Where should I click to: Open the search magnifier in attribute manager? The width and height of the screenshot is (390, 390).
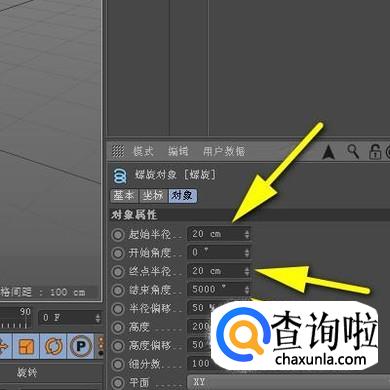click(353, 152)
